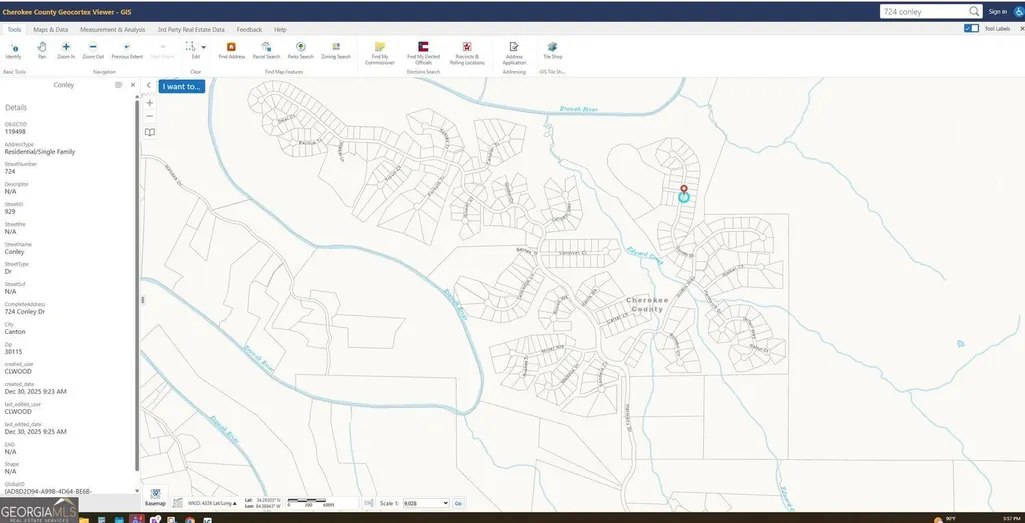Viewport: 1025px width, 523px height.
Task: Open the Maps & Data tab
Action: (50, 29)
